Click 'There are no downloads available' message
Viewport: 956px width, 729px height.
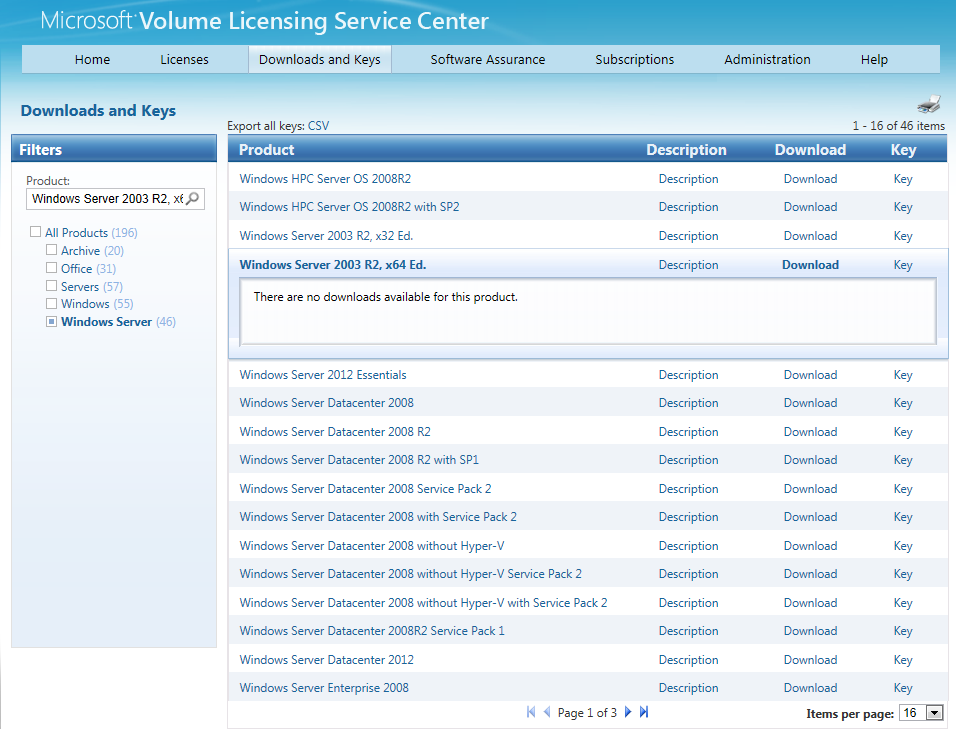click(x=385, y=297)
